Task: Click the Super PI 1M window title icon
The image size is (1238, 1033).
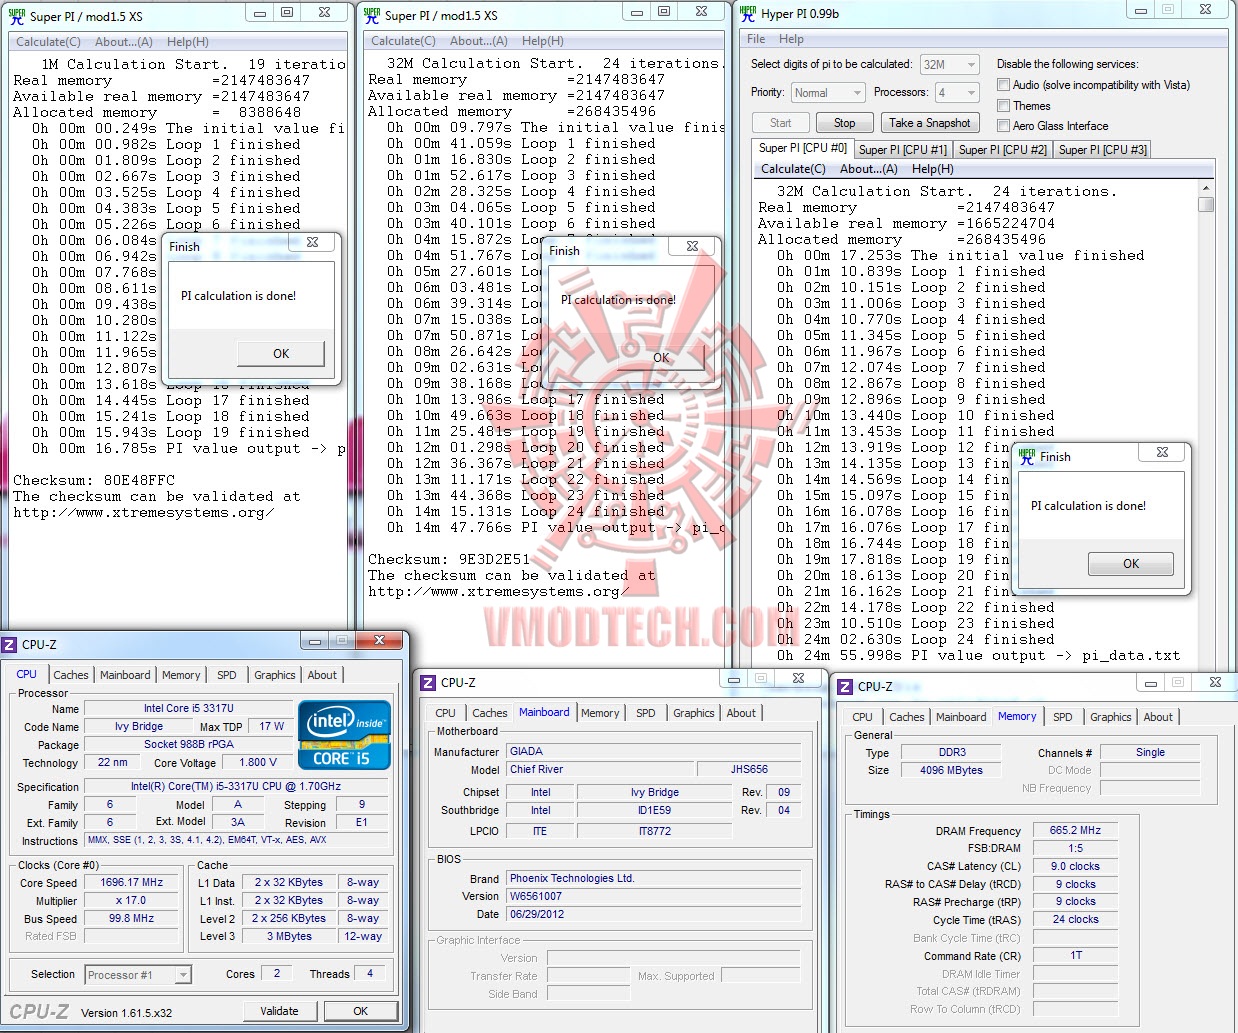Action: tap(17, 15)
